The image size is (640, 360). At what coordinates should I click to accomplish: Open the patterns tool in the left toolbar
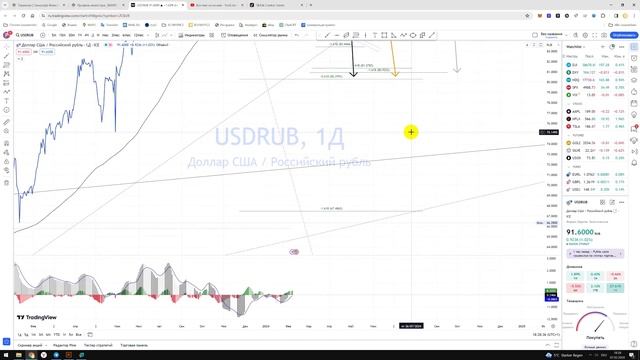tap(6, 74)
